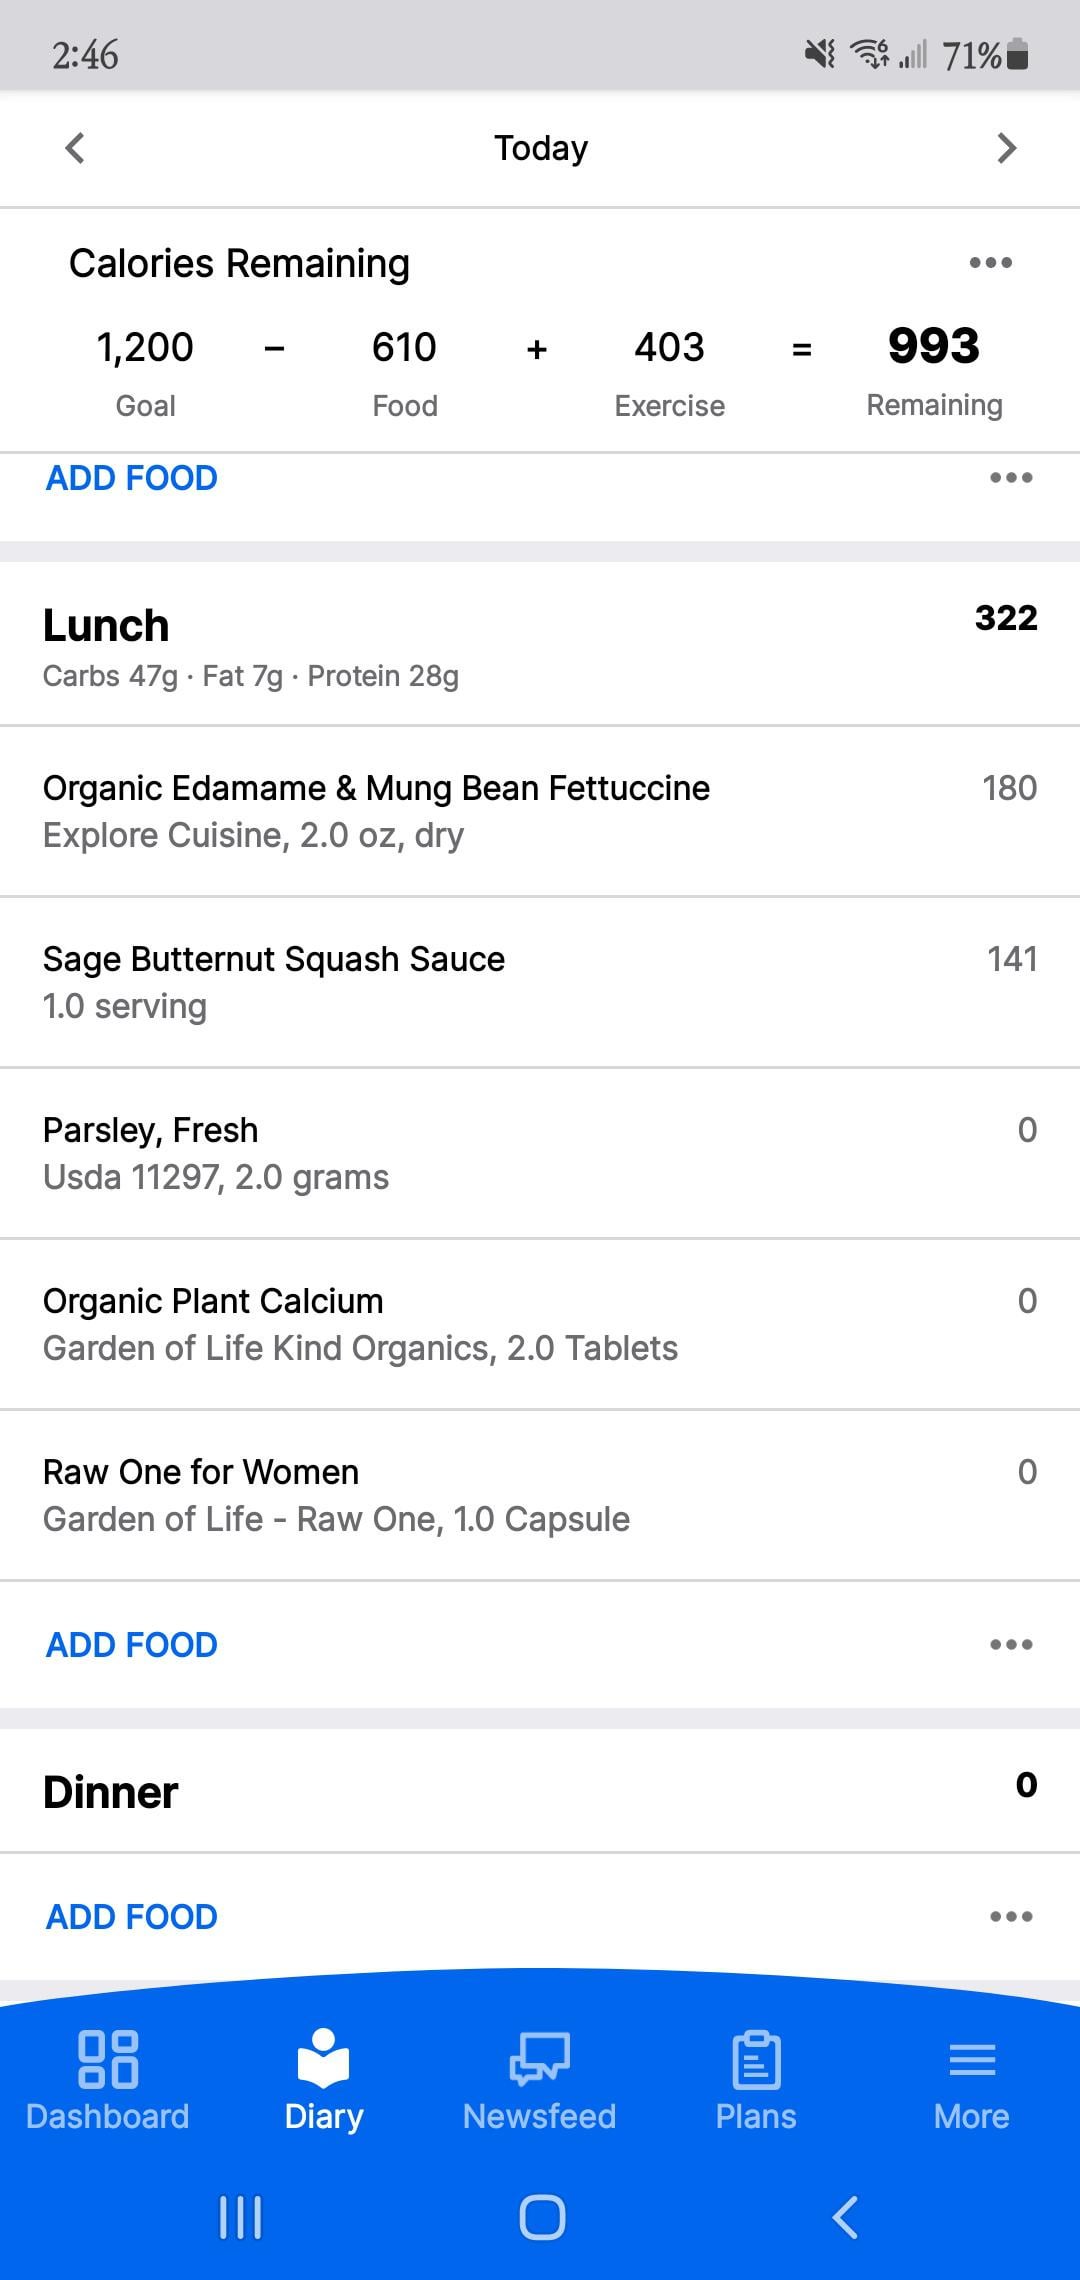Select the Diary tab
The width and height of the screenshot is (1080, 2280).
click(x=323, y=2080)
